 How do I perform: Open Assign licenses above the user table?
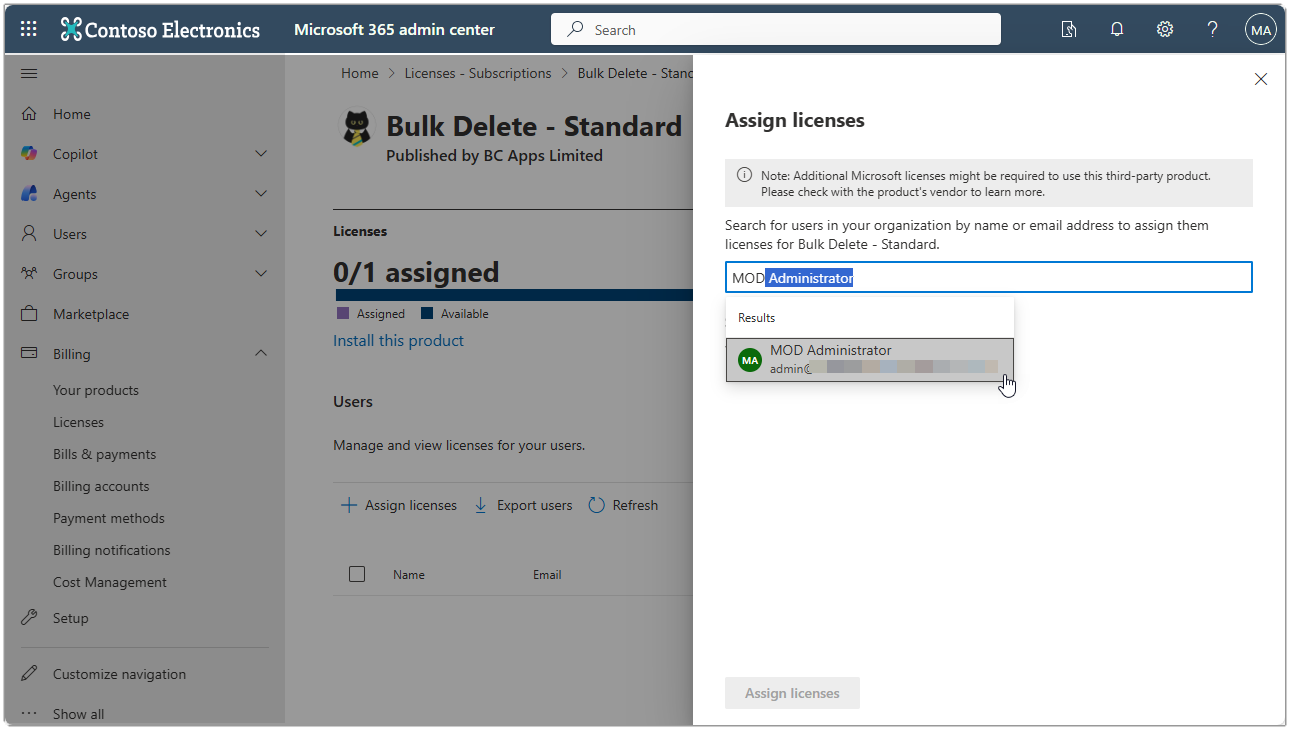(398, 505)
